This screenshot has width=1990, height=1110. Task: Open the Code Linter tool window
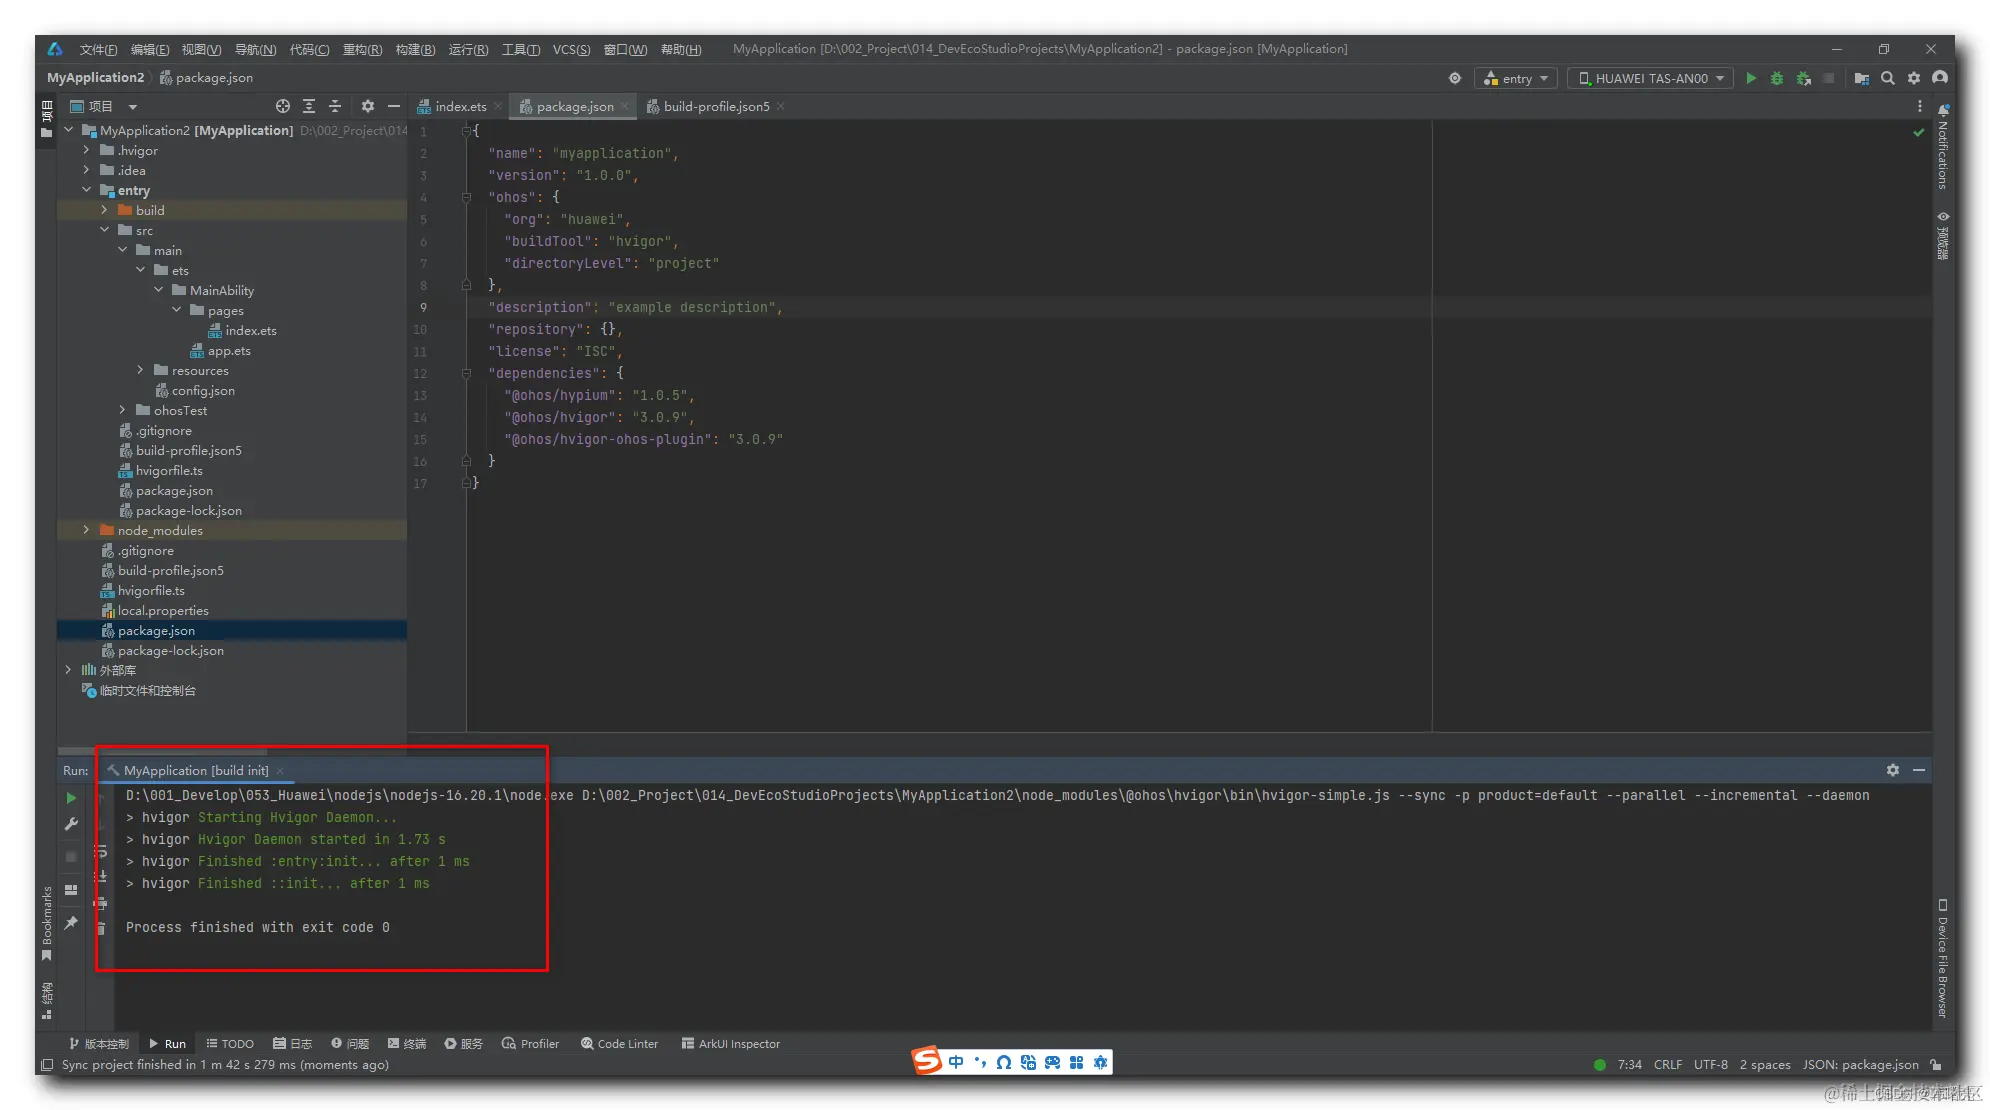(x=619, y=1043)
